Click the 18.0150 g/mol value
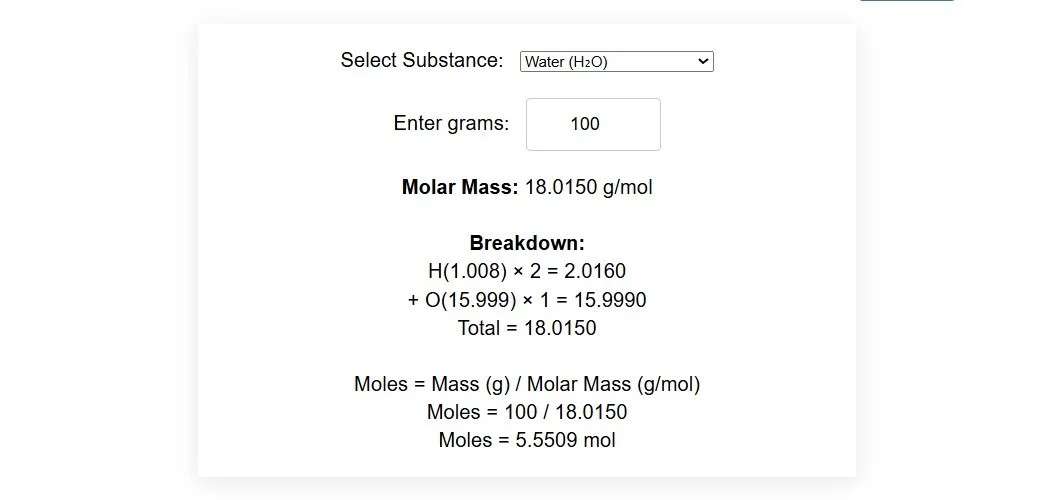The height and width of the screenshot is (500, 1050). (589, 187)
